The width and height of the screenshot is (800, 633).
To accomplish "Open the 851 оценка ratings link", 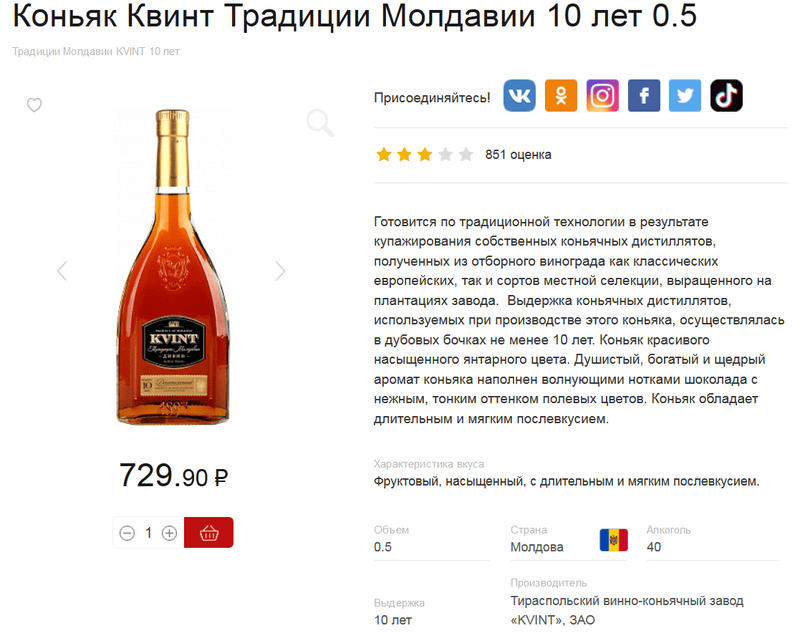I will pyautogui.click(x=518, y=155).
